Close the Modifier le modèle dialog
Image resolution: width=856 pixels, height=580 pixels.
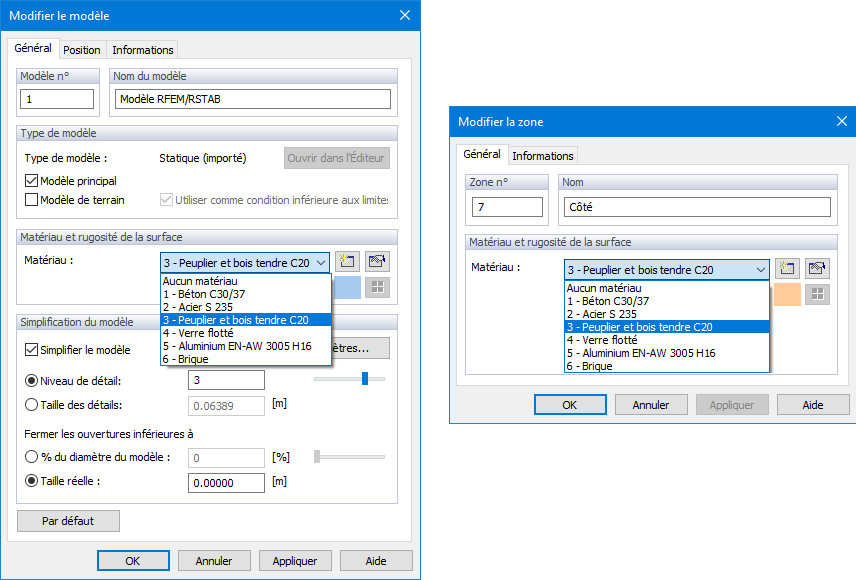(x=405, y=15)
